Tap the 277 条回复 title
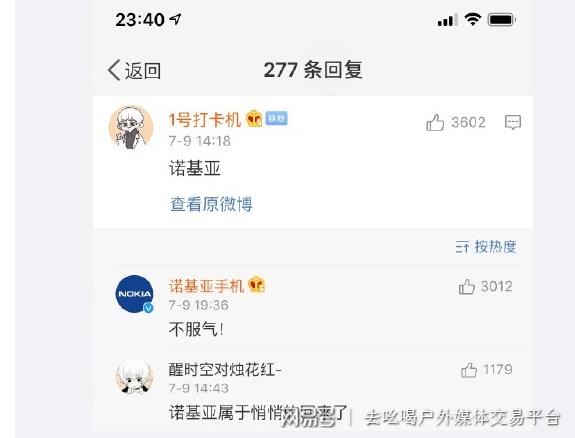Screen dimensions: 575x438 click(313, 70)
